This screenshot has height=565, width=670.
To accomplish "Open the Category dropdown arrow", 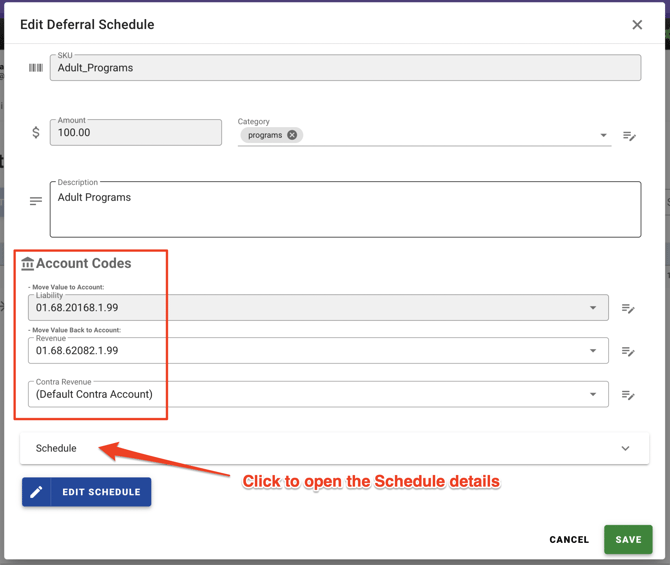I will 603,136.
